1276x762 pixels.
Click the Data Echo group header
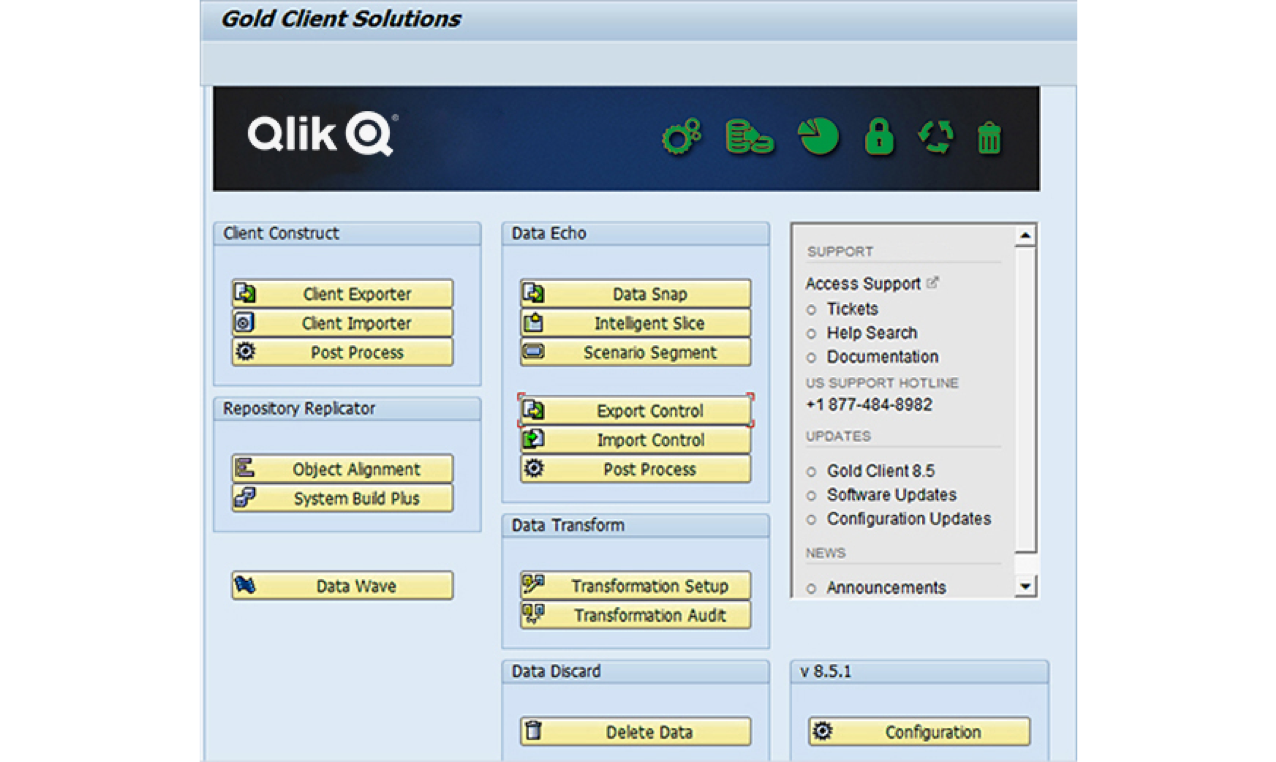pyautogui.click(x=635, y=234)
